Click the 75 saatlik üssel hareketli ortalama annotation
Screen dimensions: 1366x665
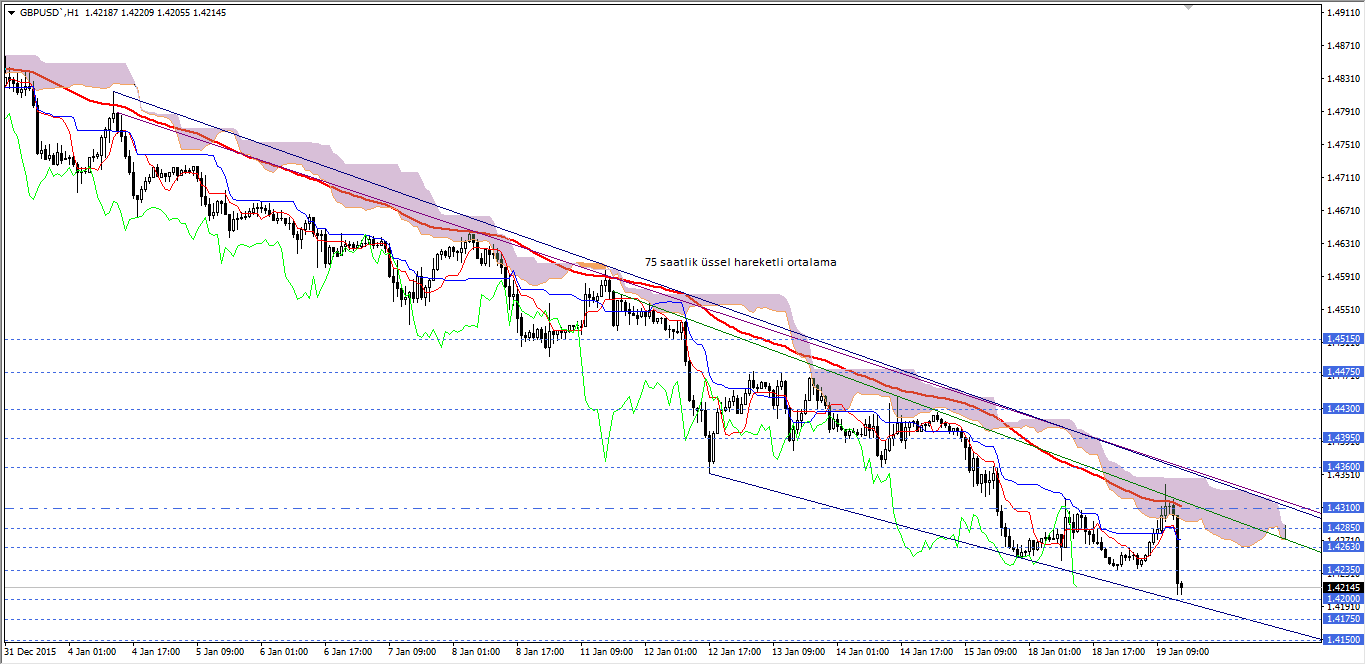tap(741, 262)
